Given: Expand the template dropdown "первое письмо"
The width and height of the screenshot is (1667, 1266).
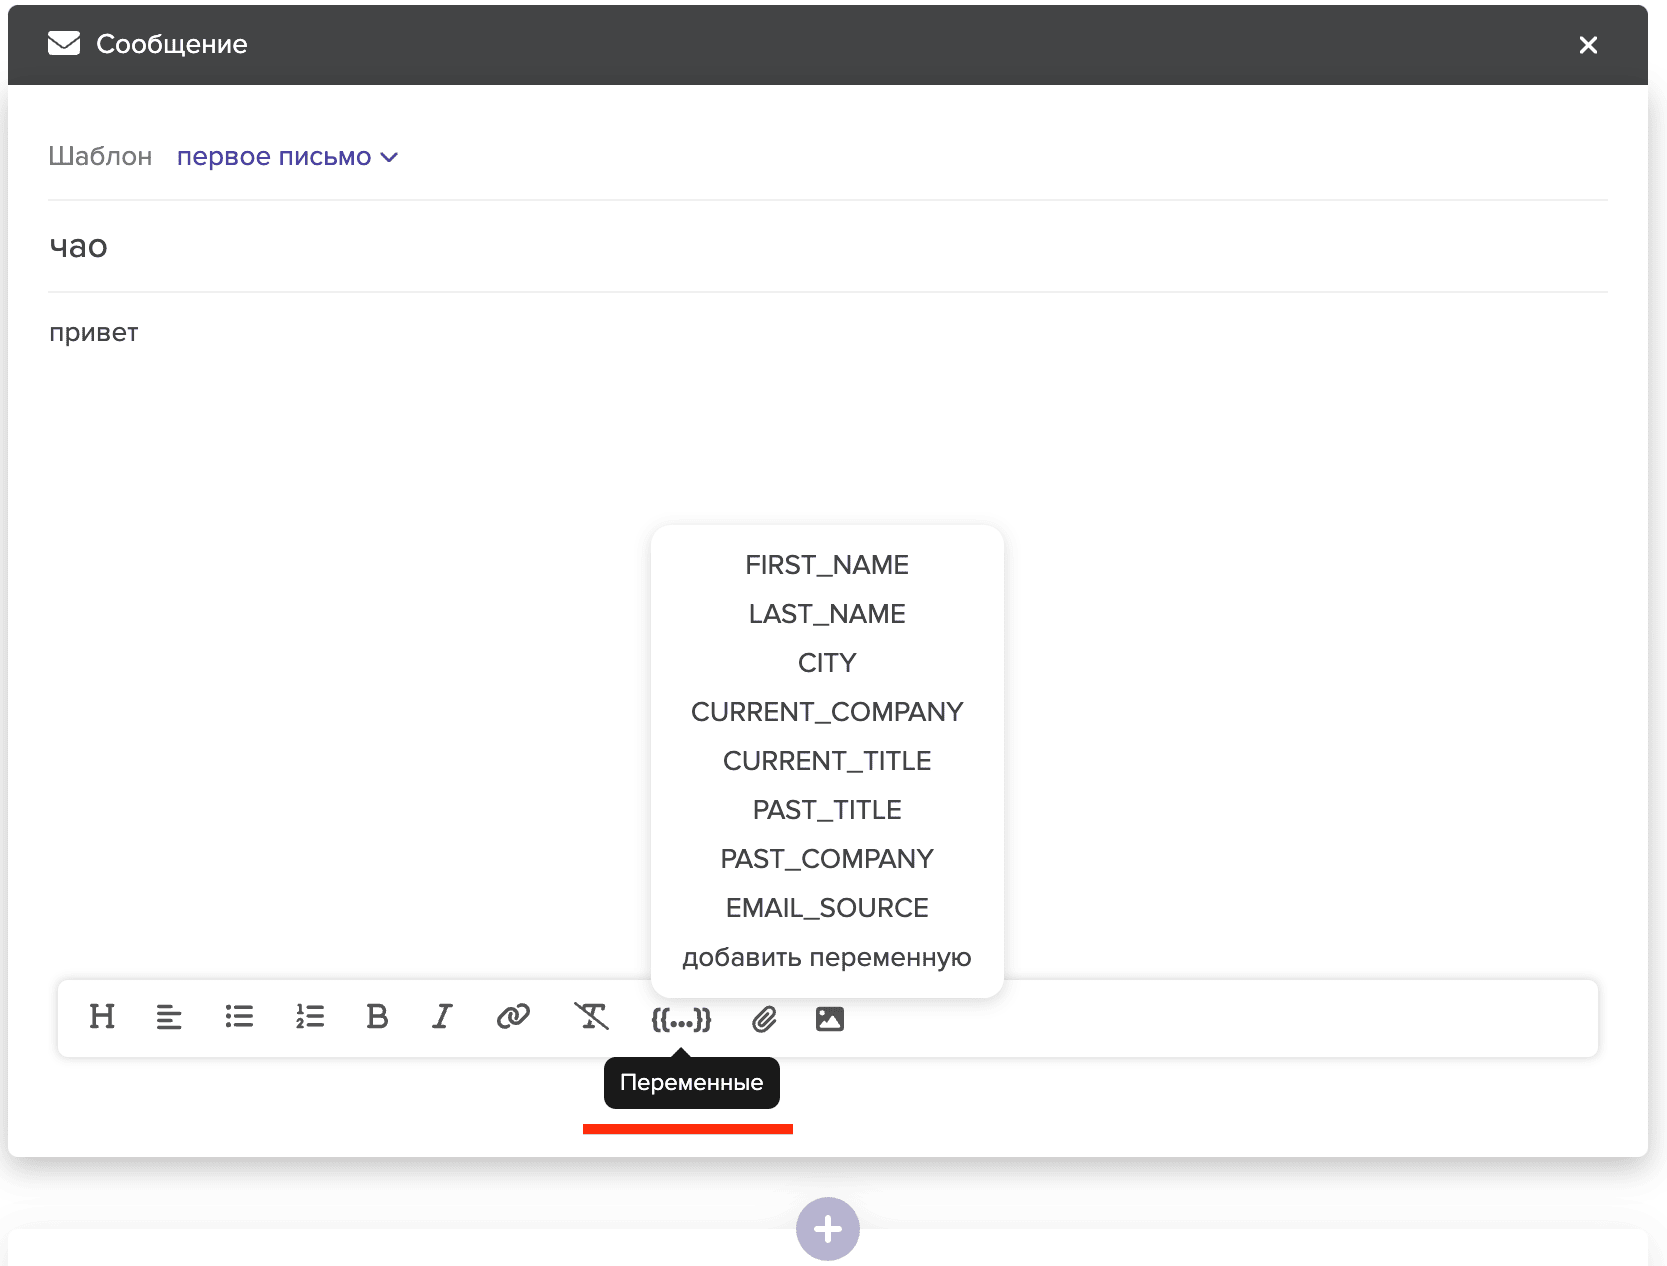Looking at the screenshot, I should pos(287,157).
